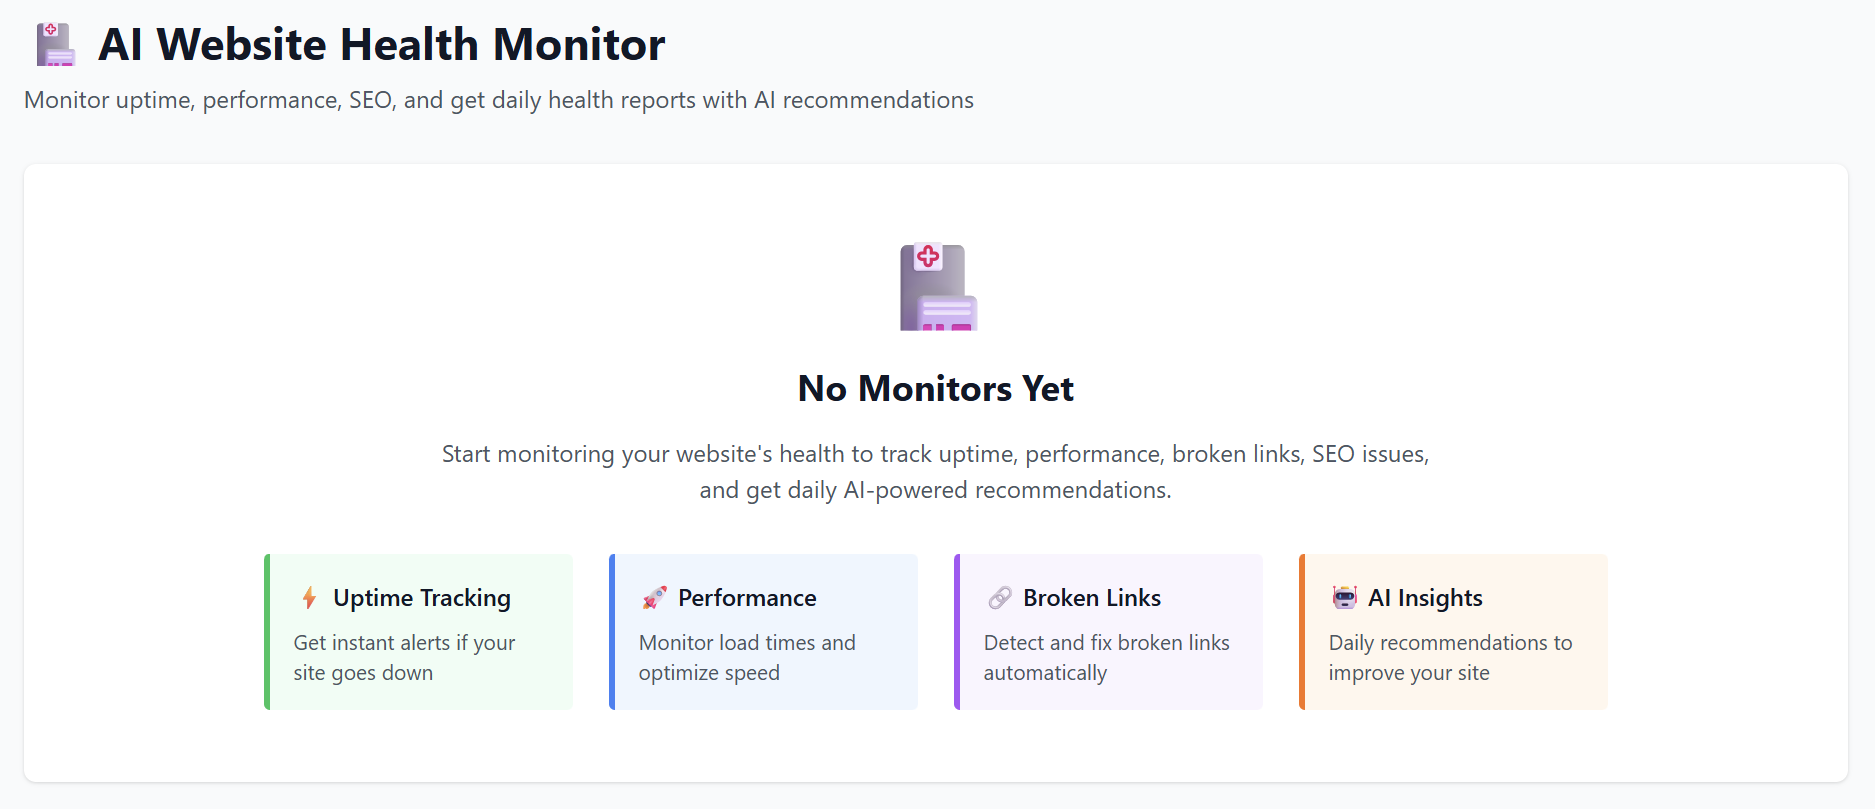Click the No Monitors Yet heading

935,388
